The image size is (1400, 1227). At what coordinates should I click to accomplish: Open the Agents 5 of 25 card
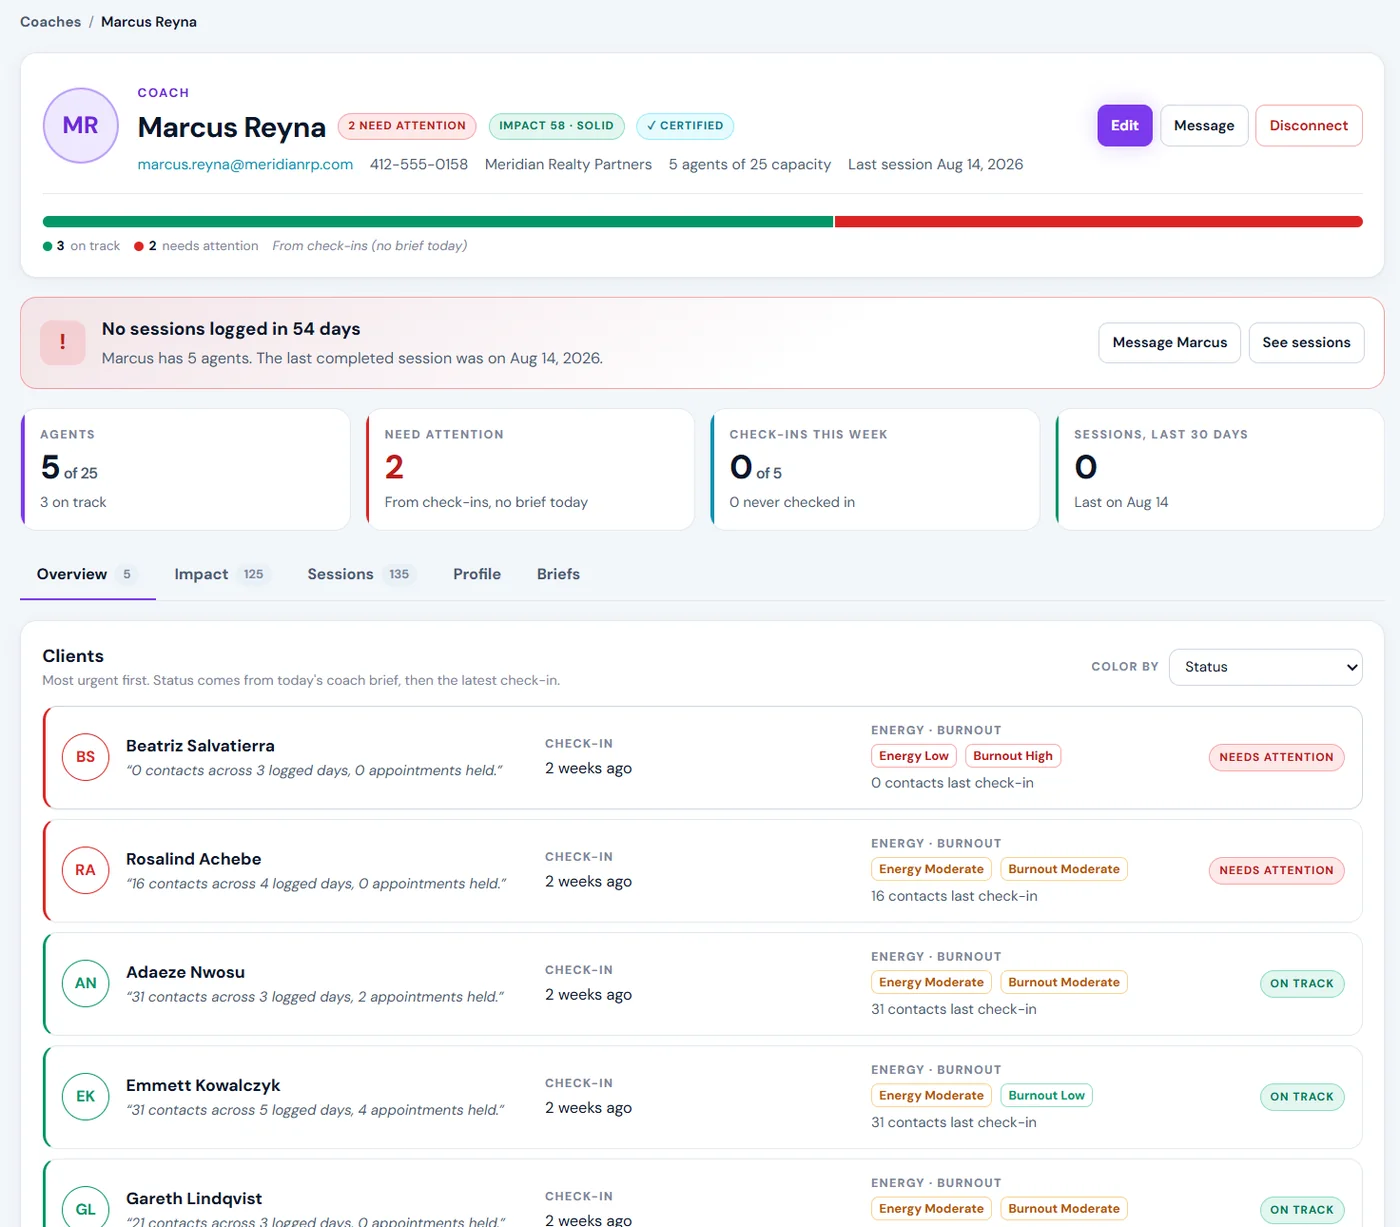click(186, 469)
